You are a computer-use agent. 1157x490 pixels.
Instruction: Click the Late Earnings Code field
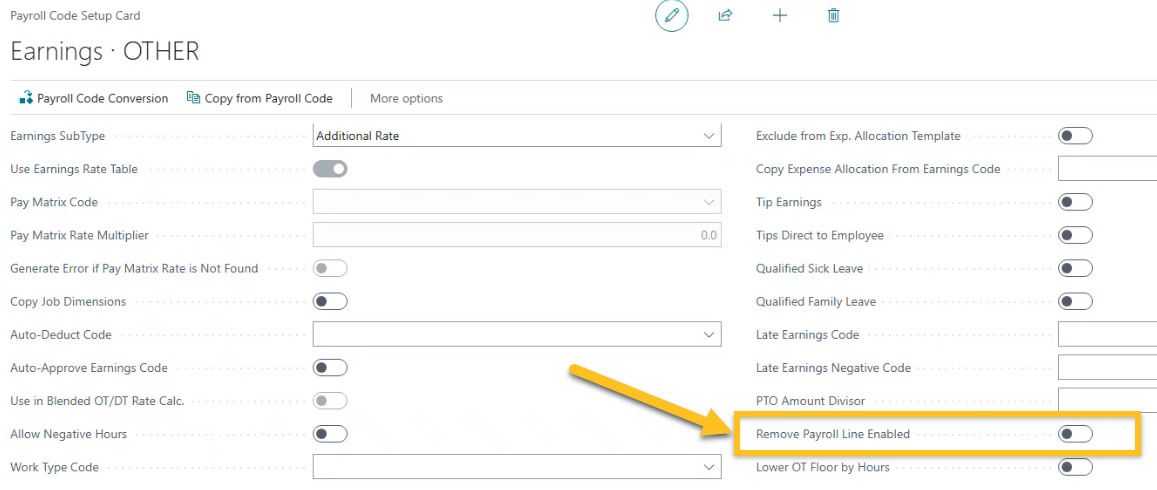tap(1107, 334)
